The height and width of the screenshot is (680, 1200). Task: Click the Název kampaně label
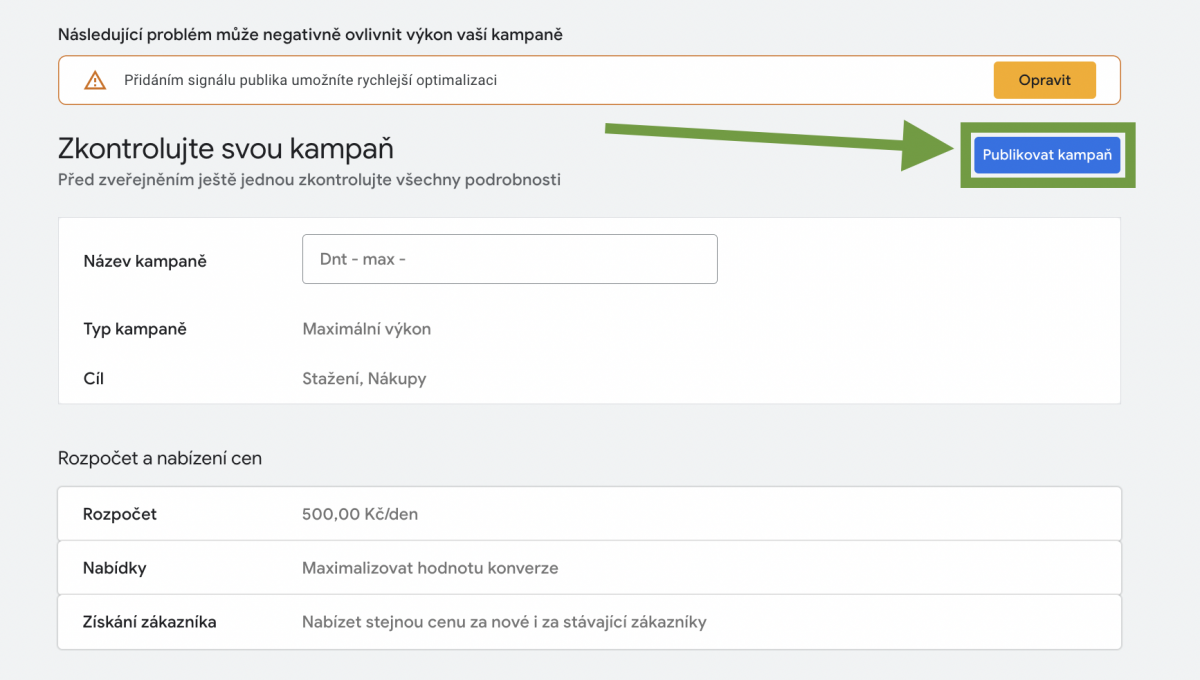pos(145,261)
